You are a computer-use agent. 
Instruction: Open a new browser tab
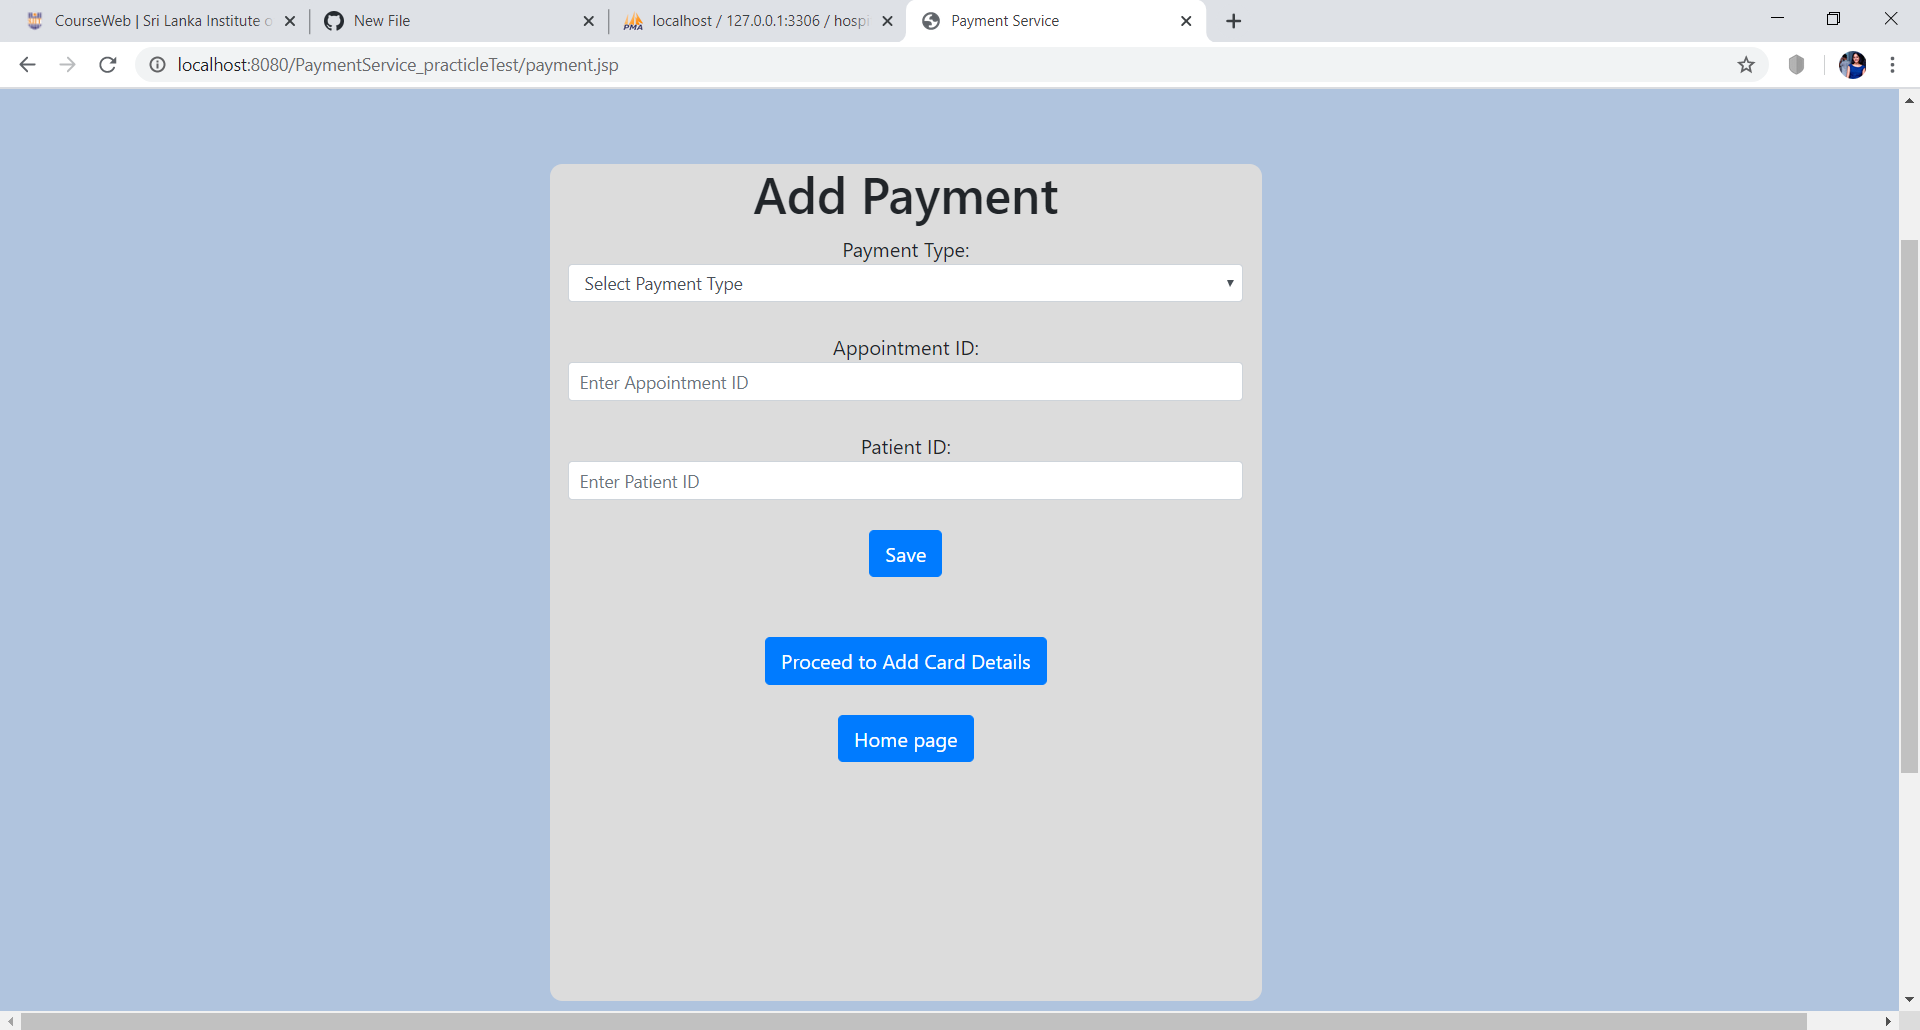1234,21
